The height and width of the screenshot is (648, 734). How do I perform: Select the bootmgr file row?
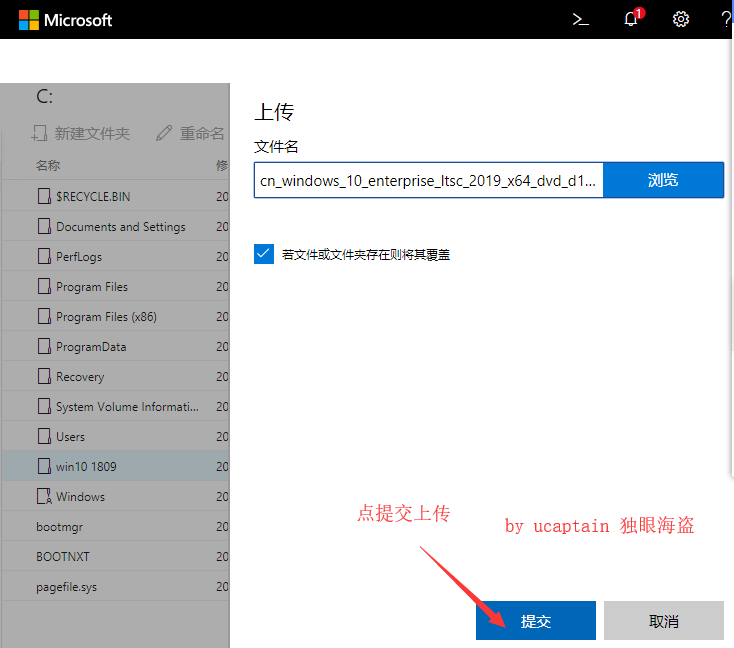(x=115, y=526)
